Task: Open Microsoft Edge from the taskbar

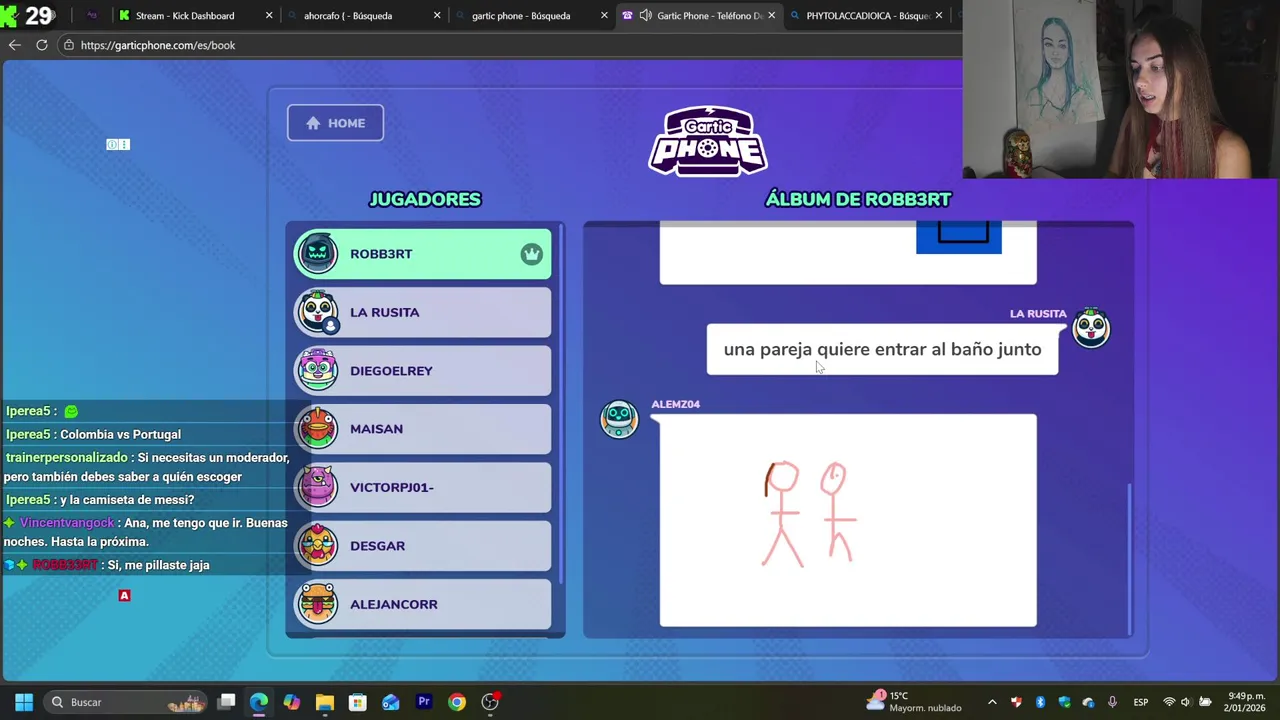Action: click(x=259, y=702)
